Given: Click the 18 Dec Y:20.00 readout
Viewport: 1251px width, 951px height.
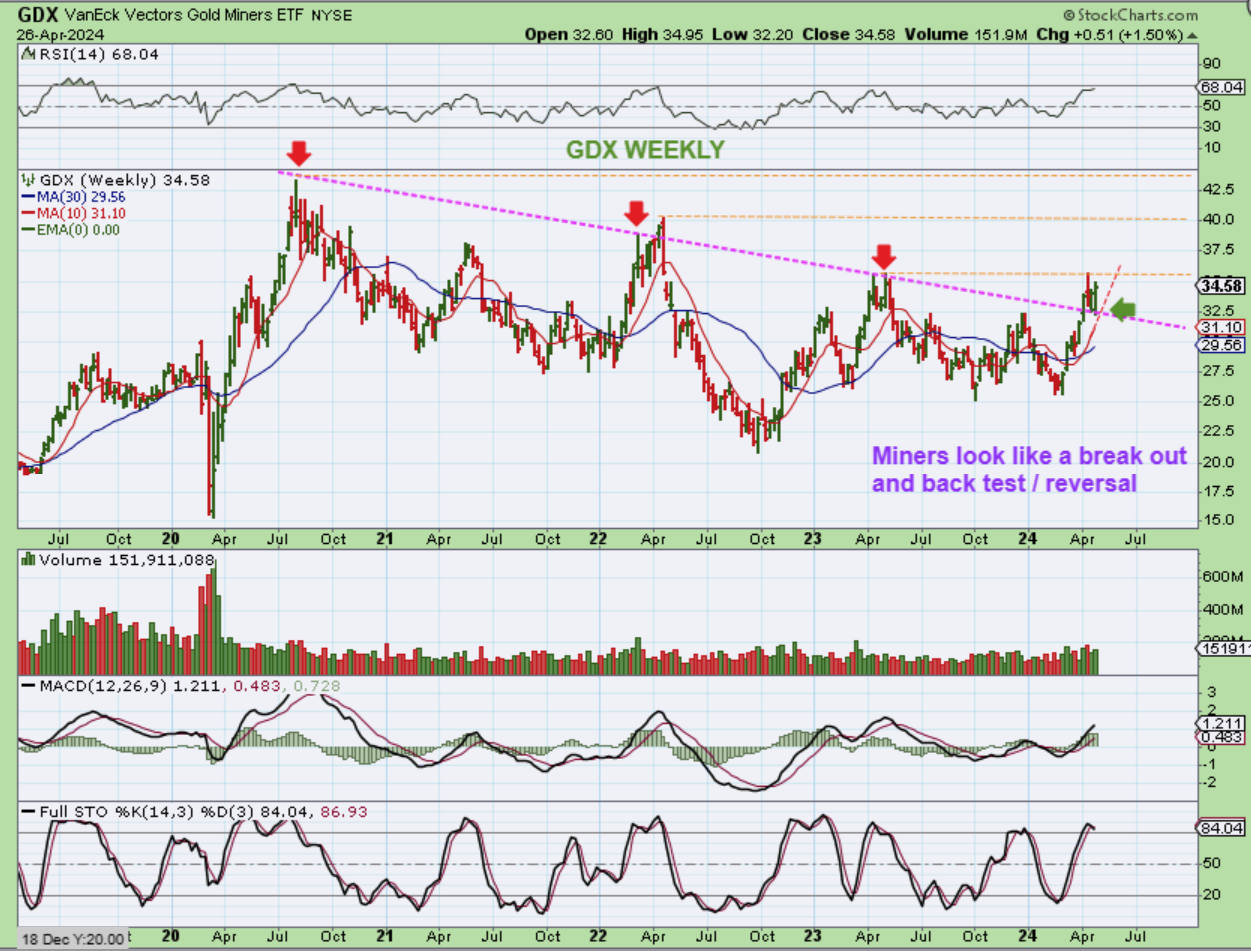Looking at the screenshot, I should pos(74,939).
